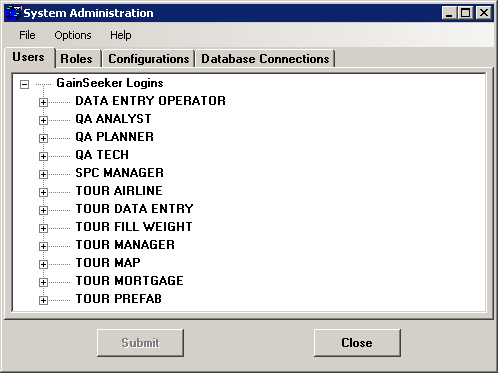Expand the SPC MANAGER node
Screen dimensions: 498x373
[x=43, y=174]
